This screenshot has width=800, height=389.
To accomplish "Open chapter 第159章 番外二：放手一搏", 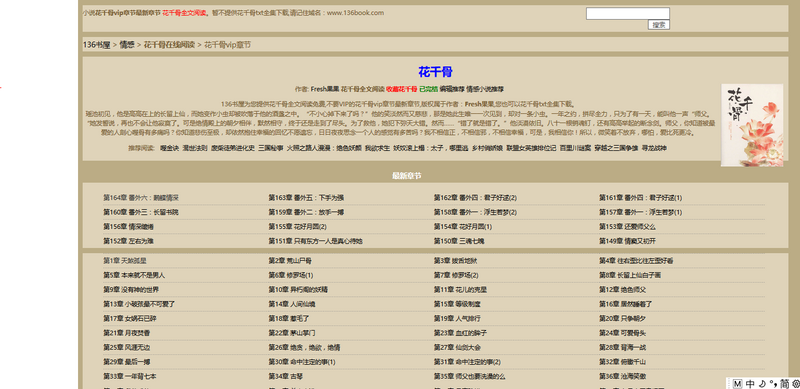I will click(306, 212).
